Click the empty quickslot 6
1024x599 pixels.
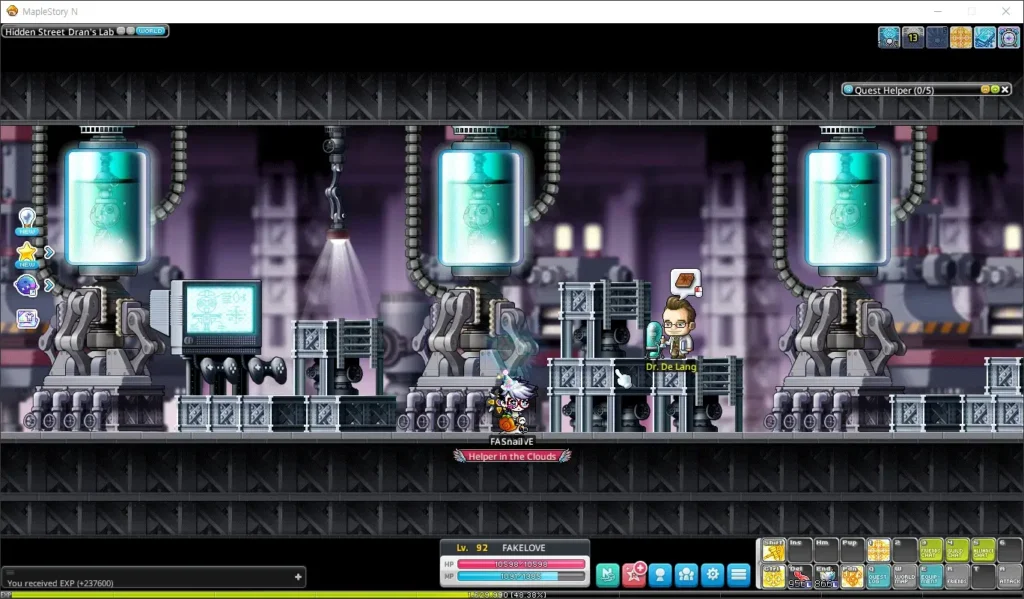(x=1010, y=550)
